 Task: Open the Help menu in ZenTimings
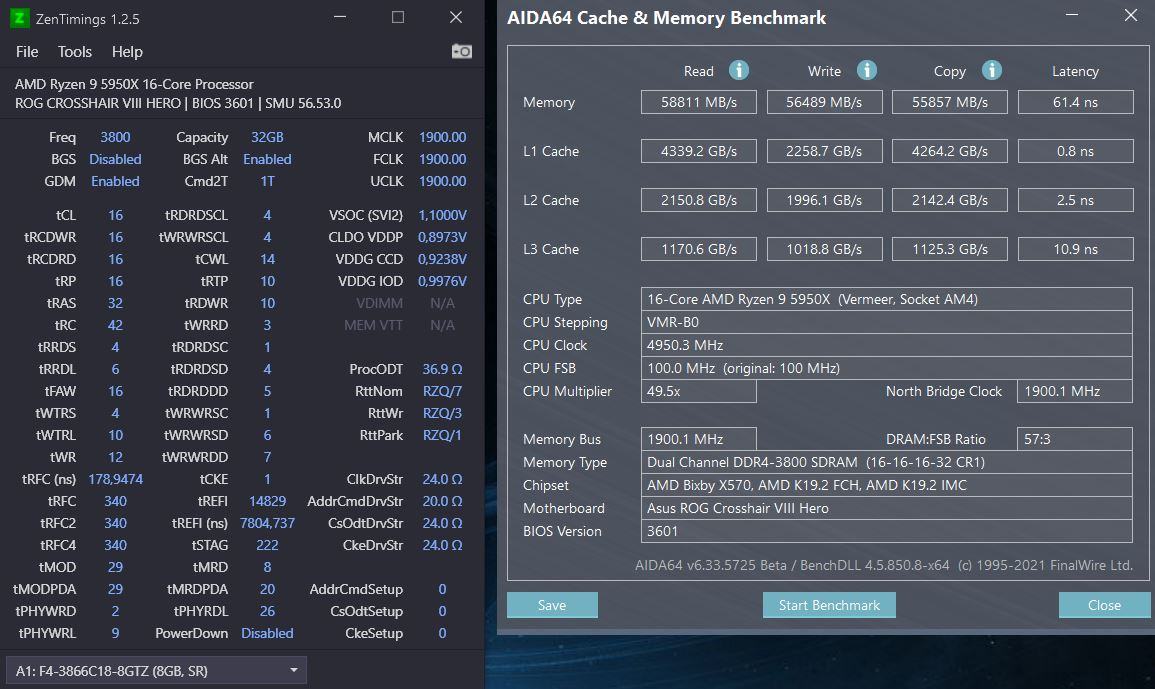[x=127, y=52]
